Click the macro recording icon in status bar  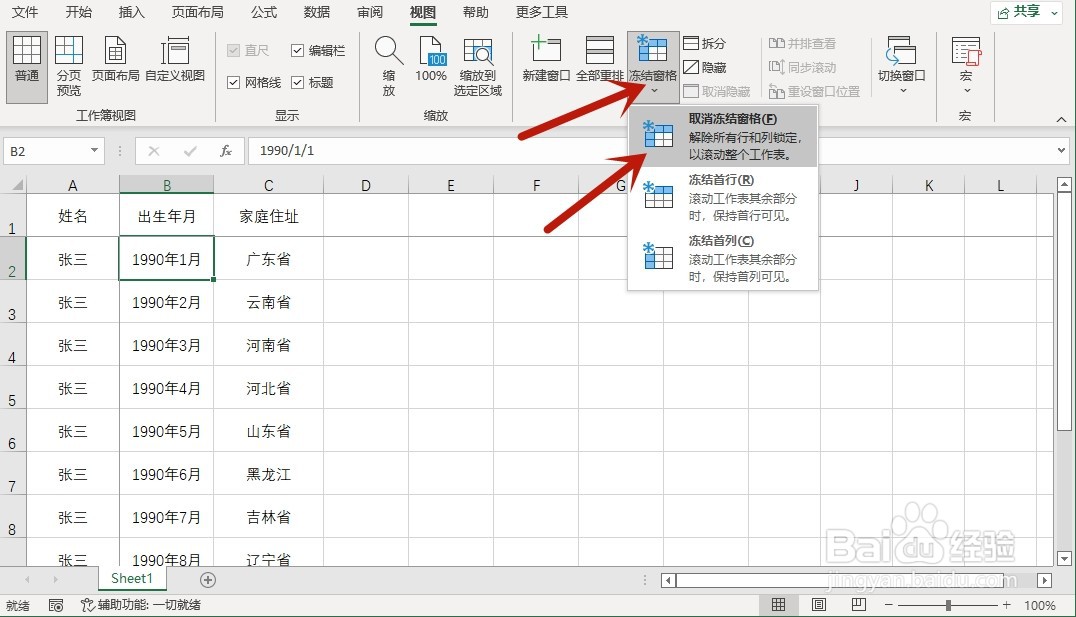56,605
